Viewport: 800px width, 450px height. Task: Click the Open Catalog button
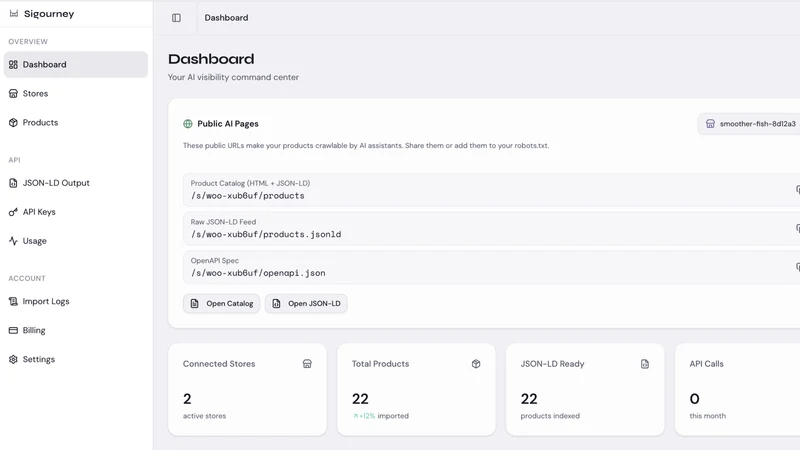(x=221, y=304)
